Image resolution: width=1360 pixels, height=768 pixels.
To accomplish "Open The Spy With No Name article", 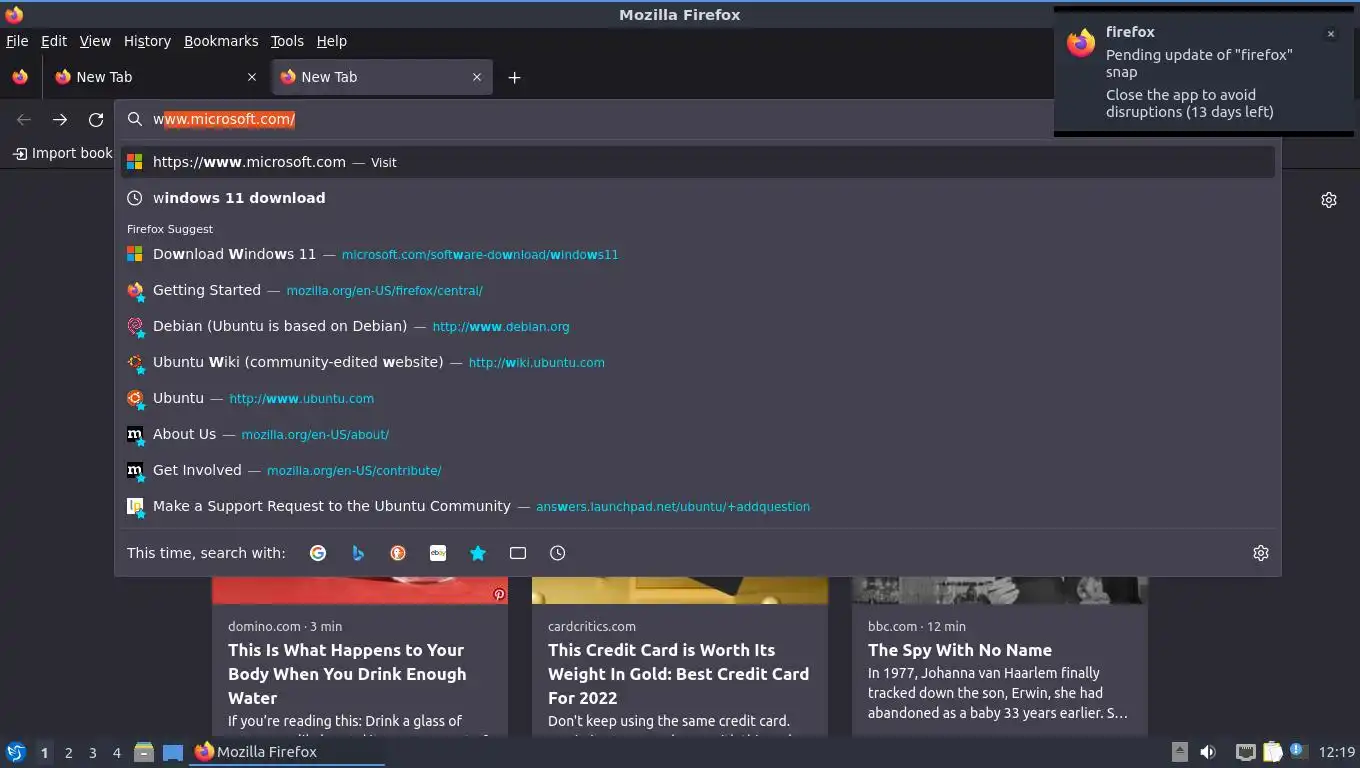I will click(x=960, y=650).
